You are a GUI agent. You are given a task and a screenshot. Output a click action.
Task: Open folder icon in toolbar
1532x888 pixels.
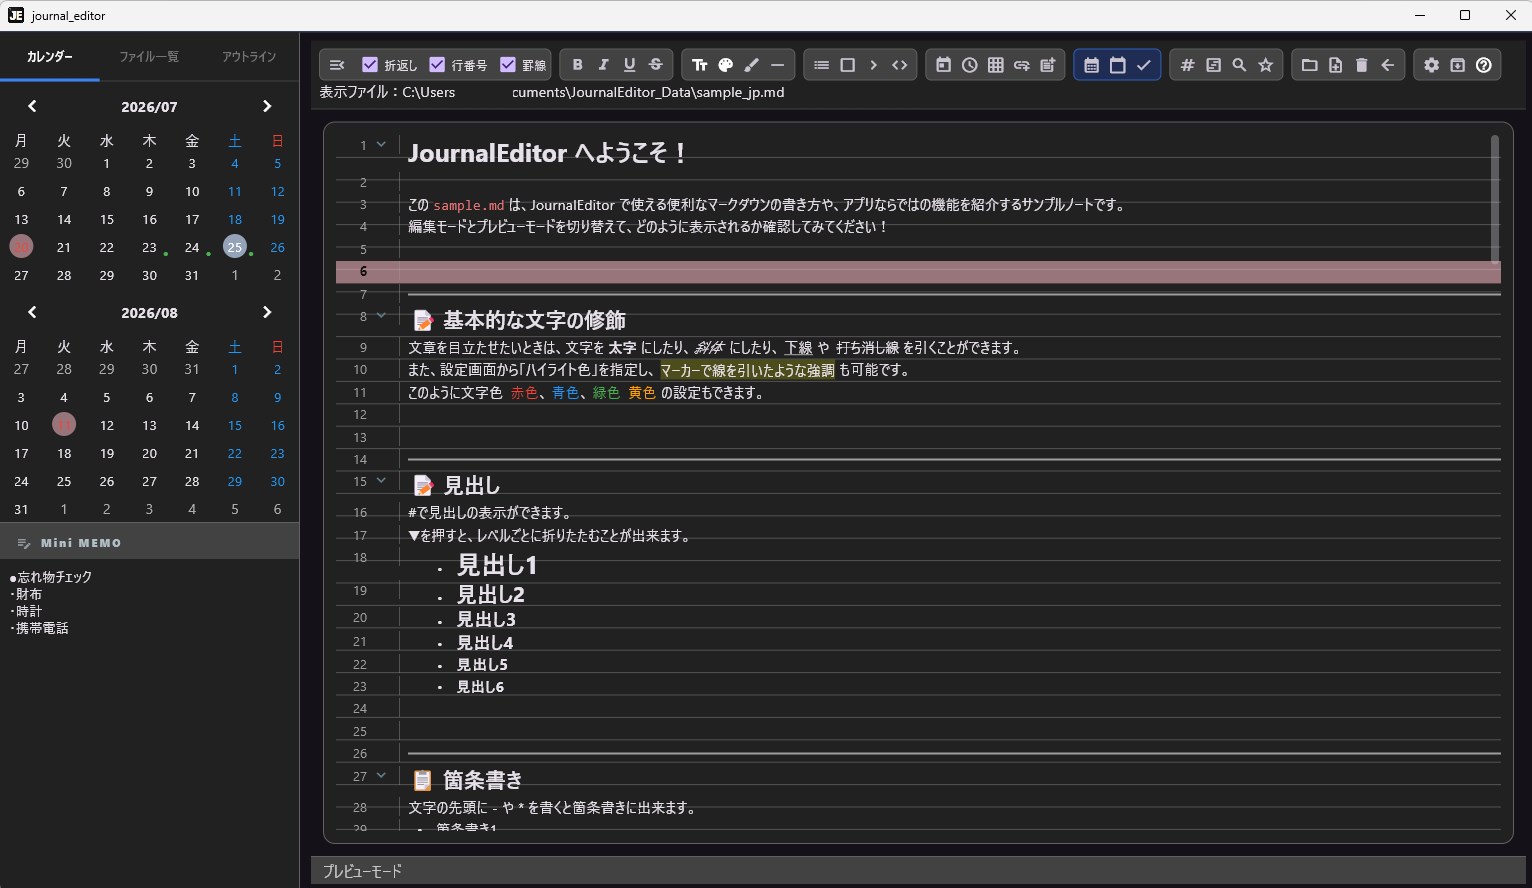click(x=1309, y=65)
